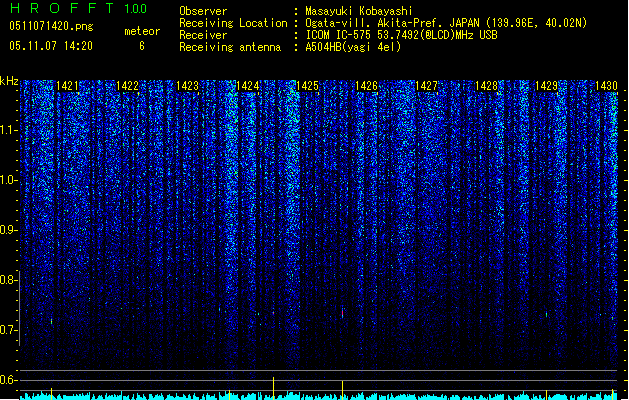
Task: Click the 0.9 kHz frequency label
Action: click(8, 230)
